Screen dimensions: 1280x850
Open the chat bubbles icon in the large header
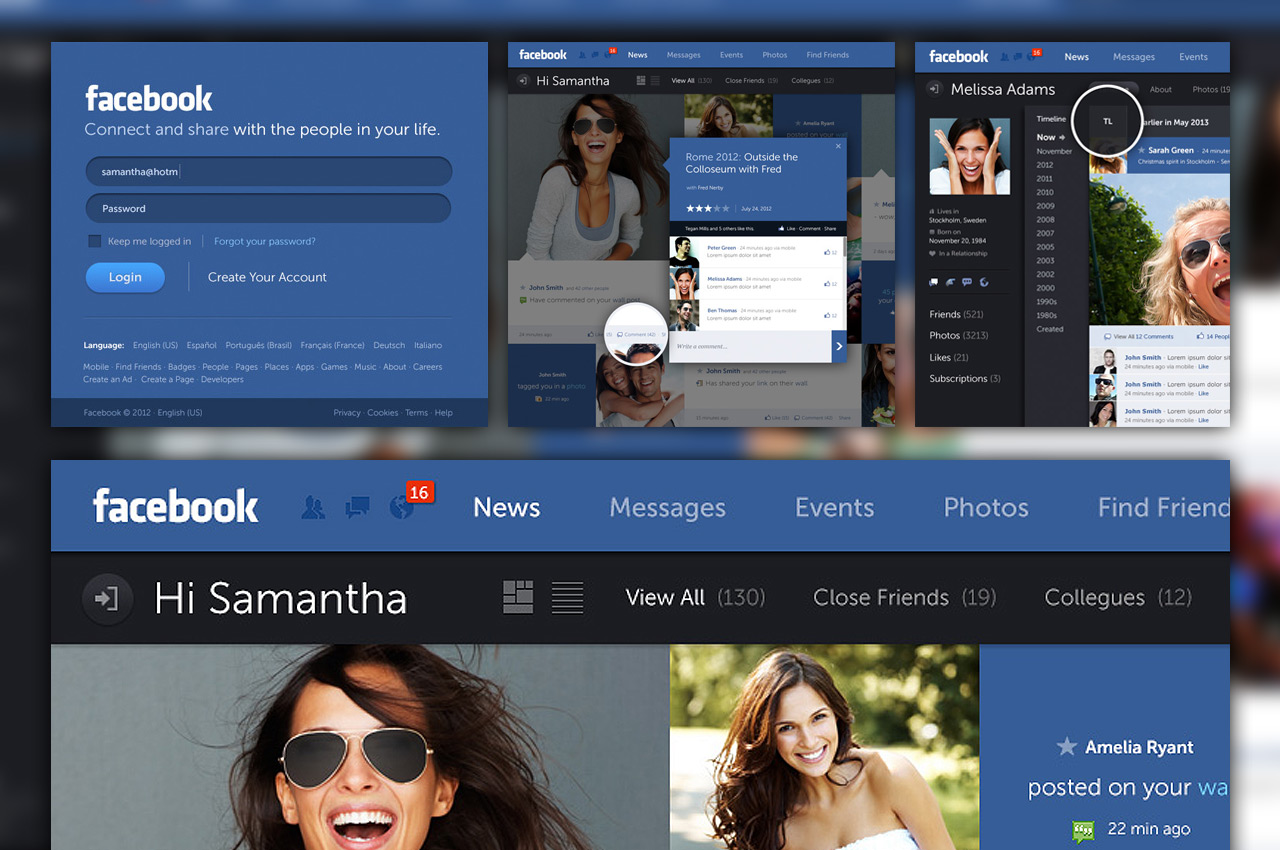[x=357, y=507]
